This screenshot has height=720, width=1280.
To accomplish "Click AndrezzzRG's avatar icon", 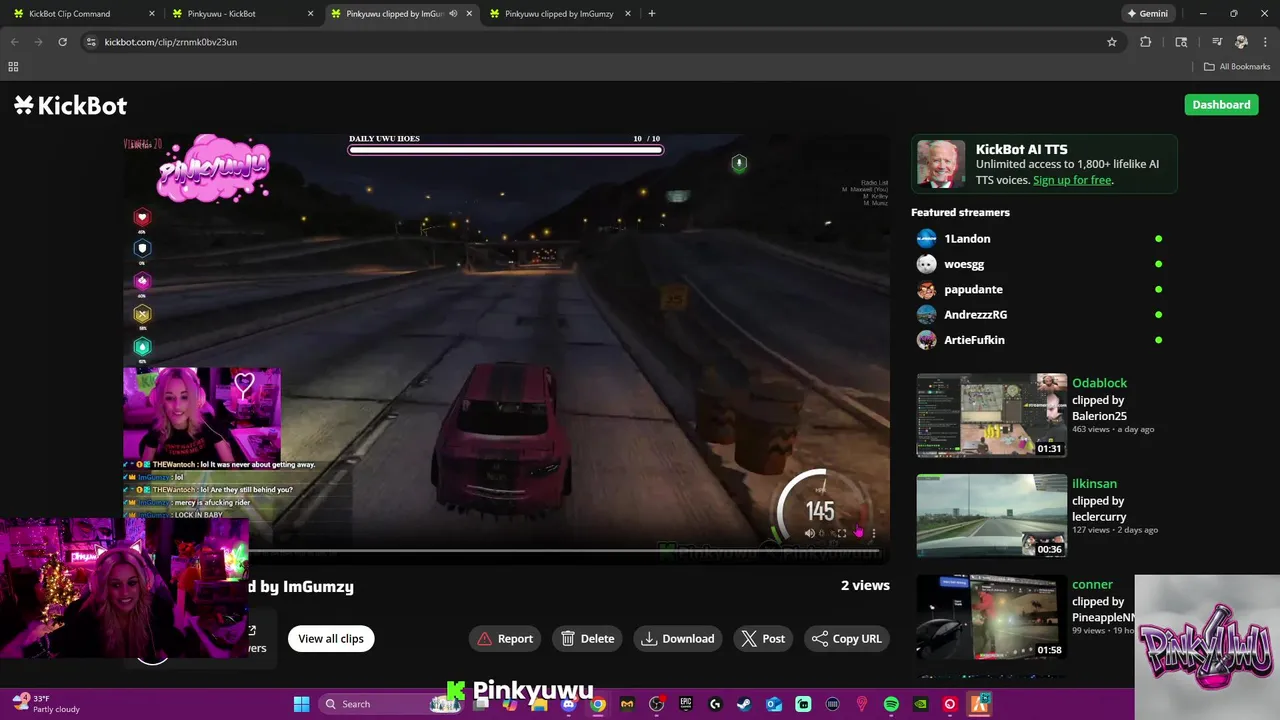I will click(927, 314).
